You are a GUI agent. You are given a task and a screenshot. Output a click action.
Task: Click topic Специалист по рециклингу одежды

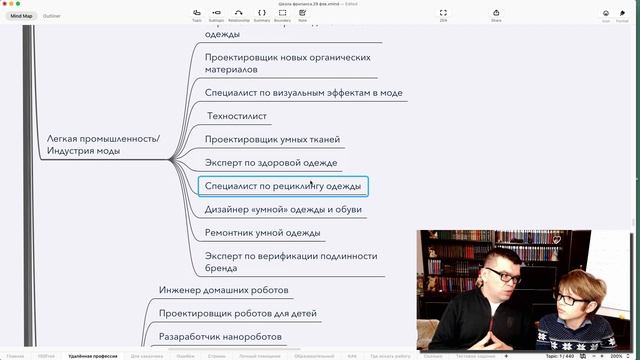click(x=283, y=186)
